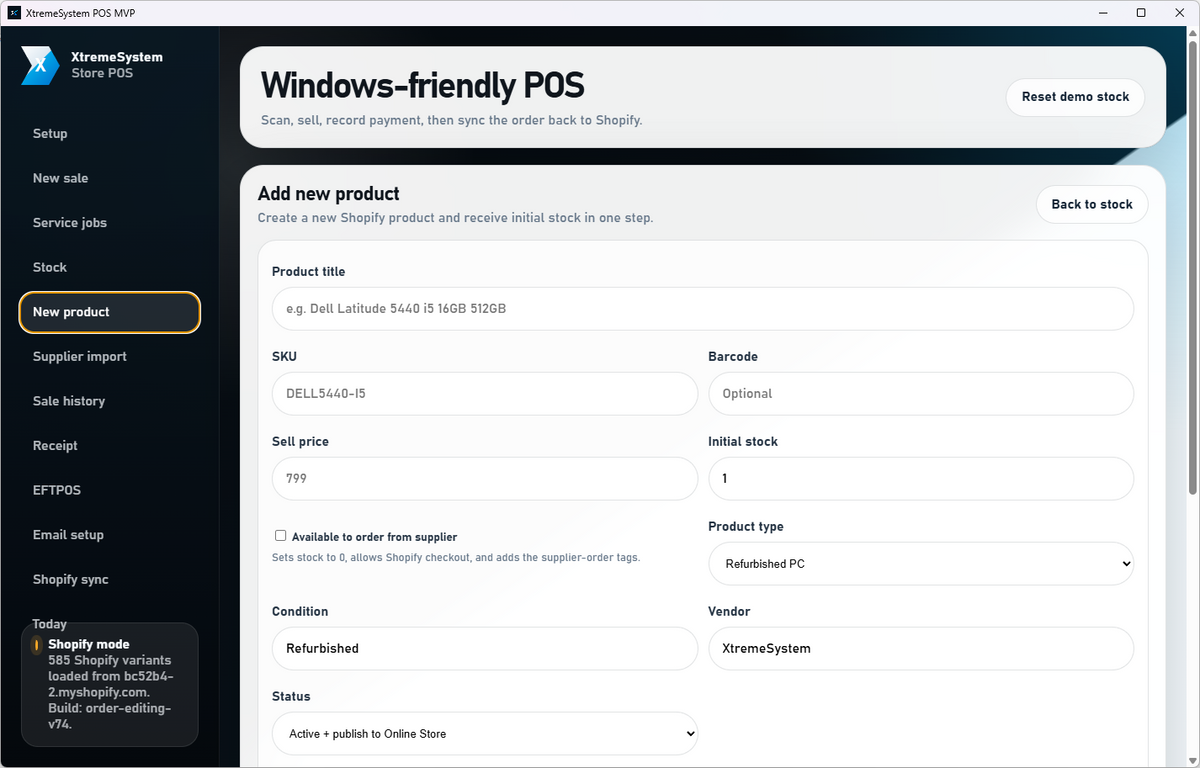1200x768 pixels.
Task: Click the Shopify mode status panel
Action: coord(110,685)
